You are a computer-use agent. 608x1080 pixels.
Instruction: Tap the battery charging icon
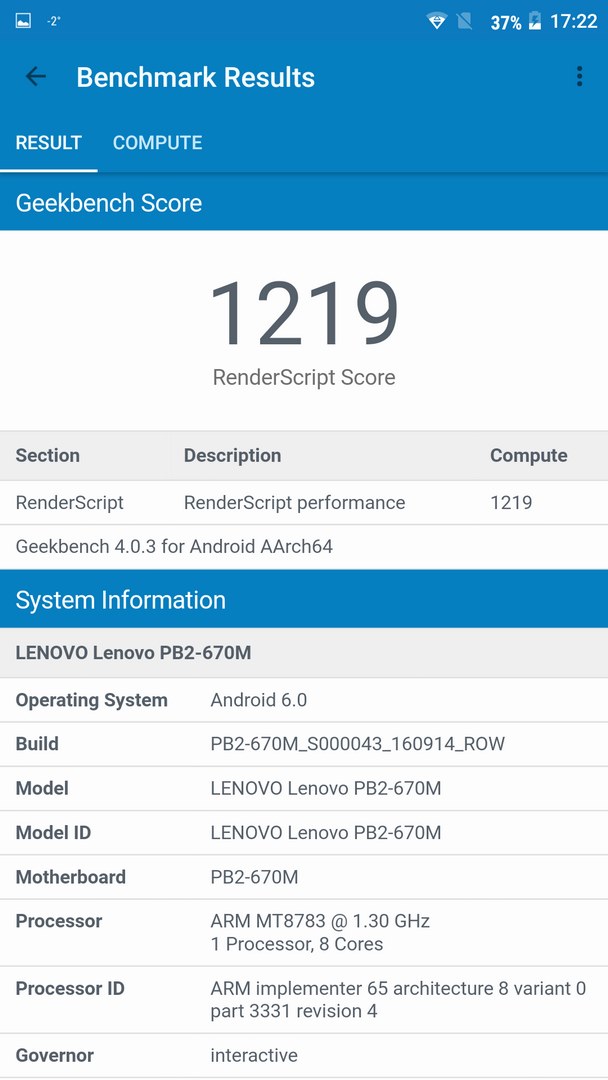pyautogui.click(x=535, y=21)
